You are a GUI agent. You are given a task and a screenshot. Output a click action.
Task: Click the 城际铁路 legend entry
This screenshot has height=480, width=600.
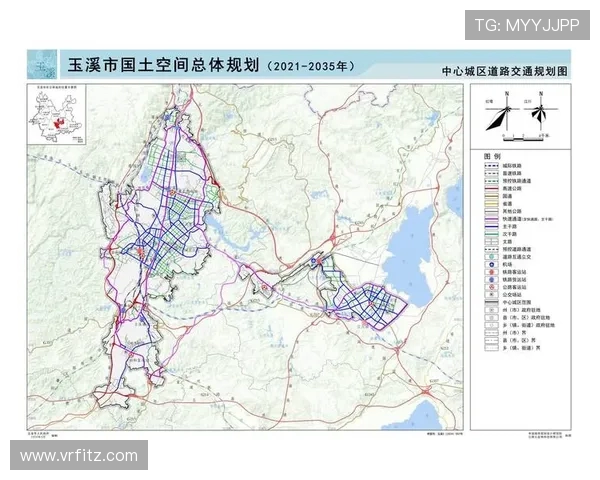[x=508, y=165]
